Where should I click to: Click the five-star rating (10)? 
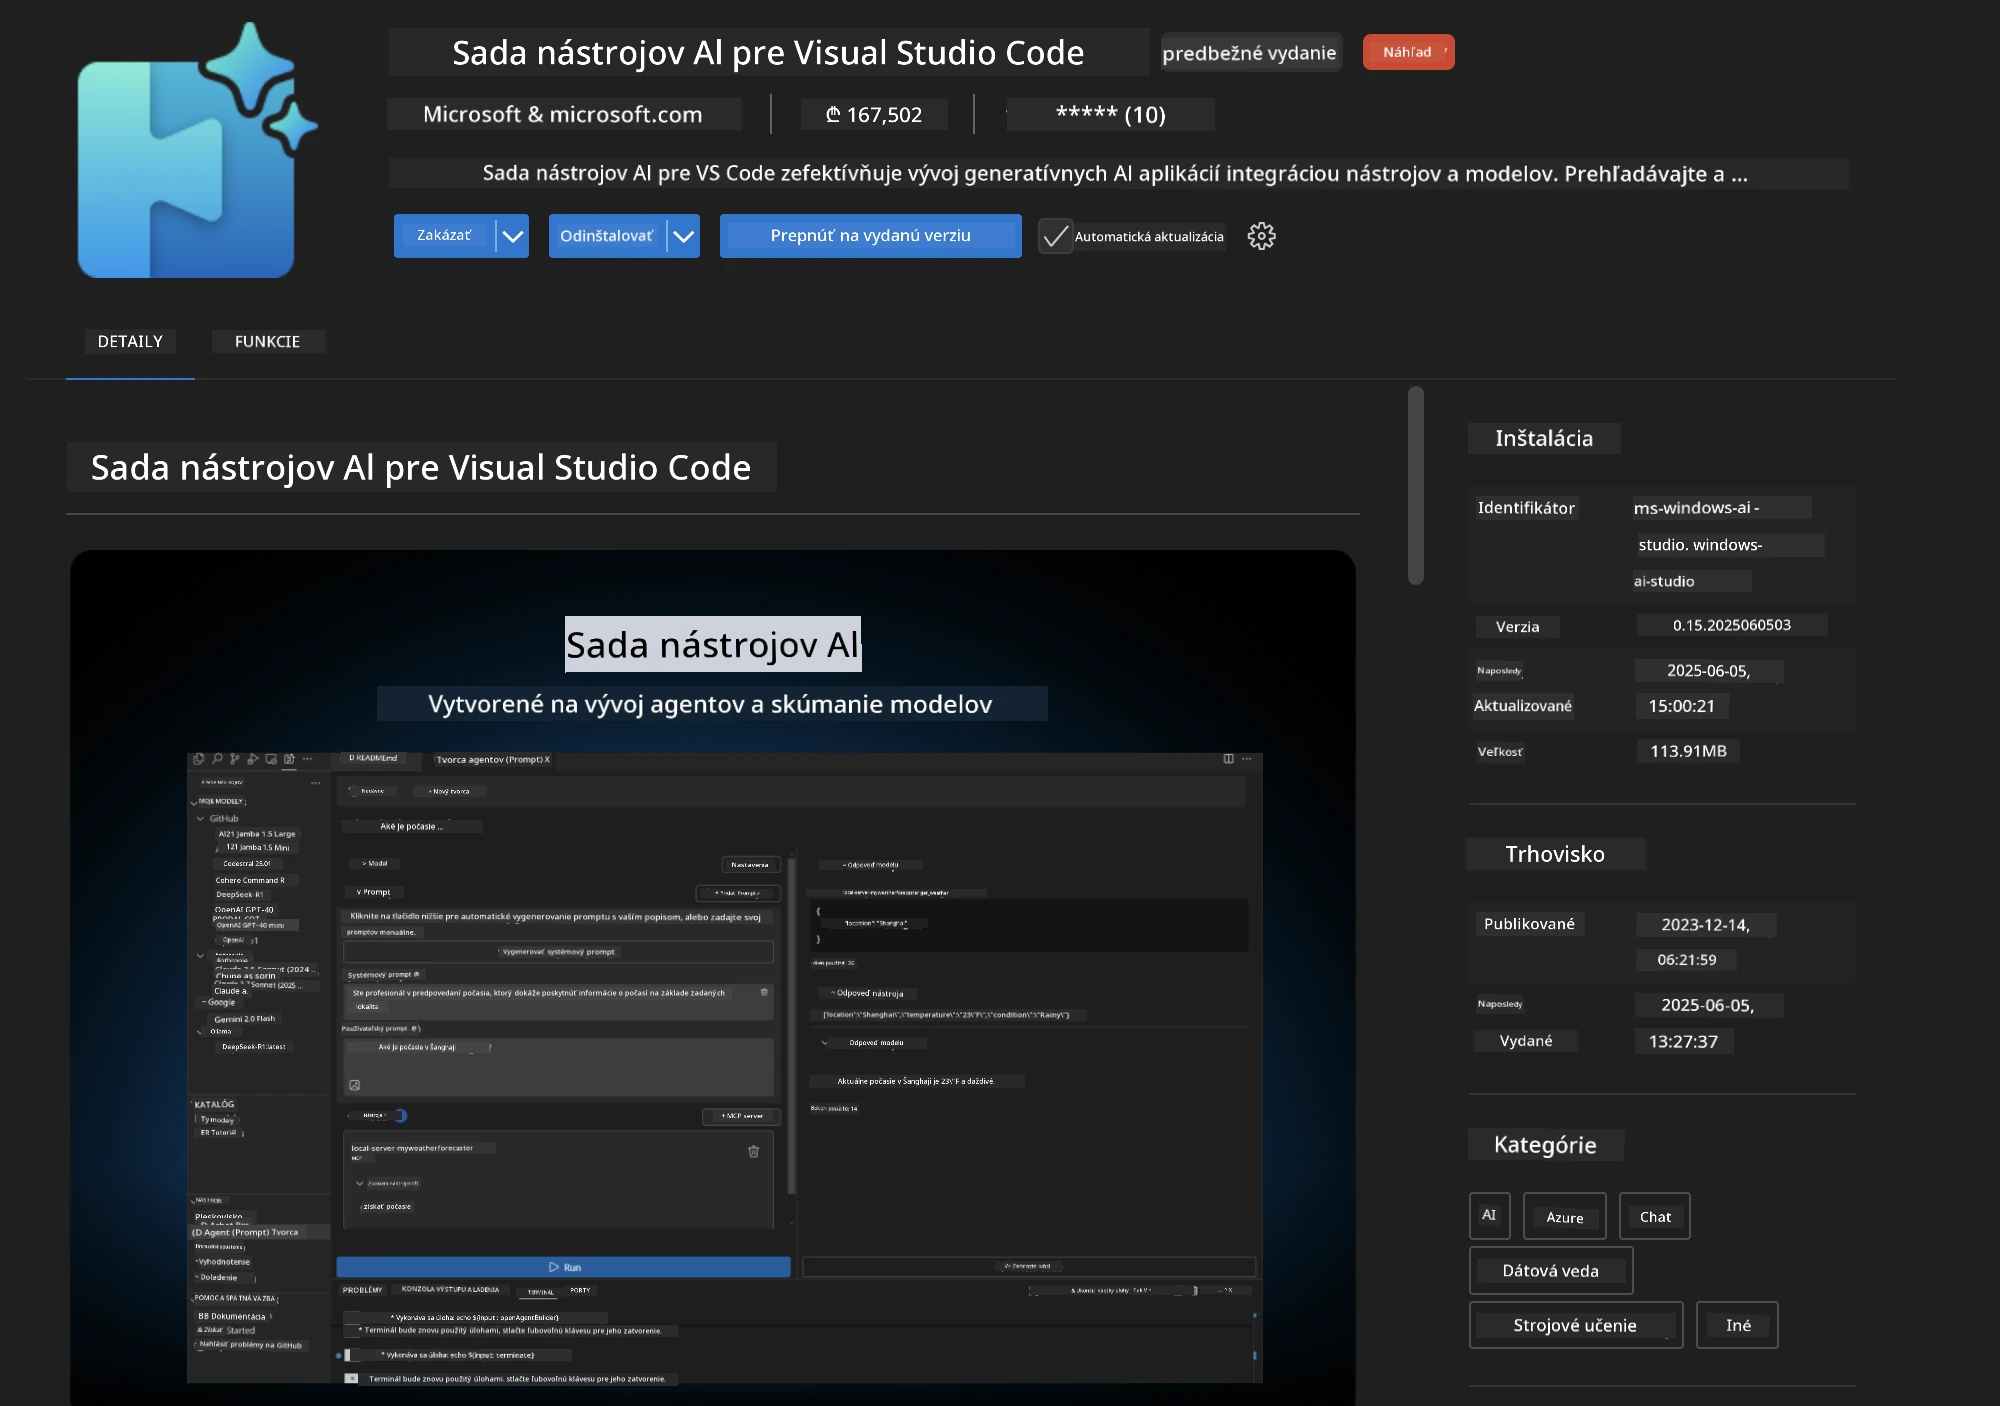[1110, 114]
